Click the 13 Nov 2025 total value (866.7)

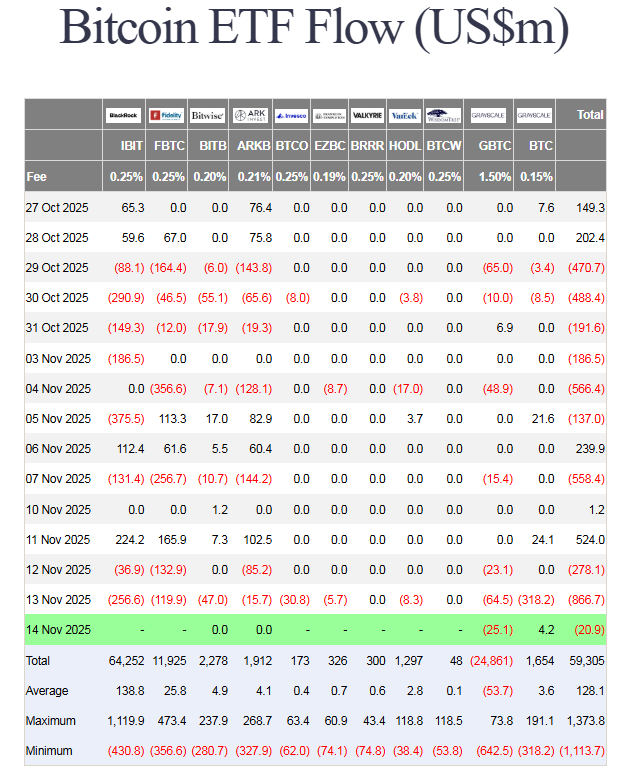[x=585, y=600]
